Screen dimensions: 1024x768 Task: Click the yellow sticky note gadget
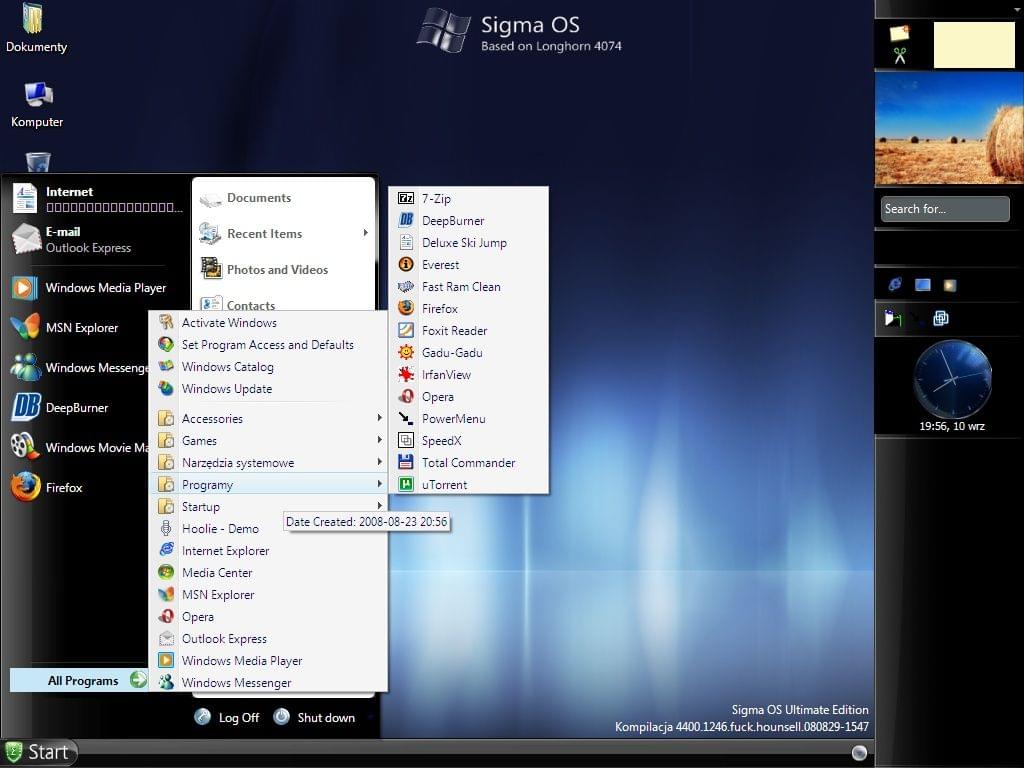(x=974, y=44)
